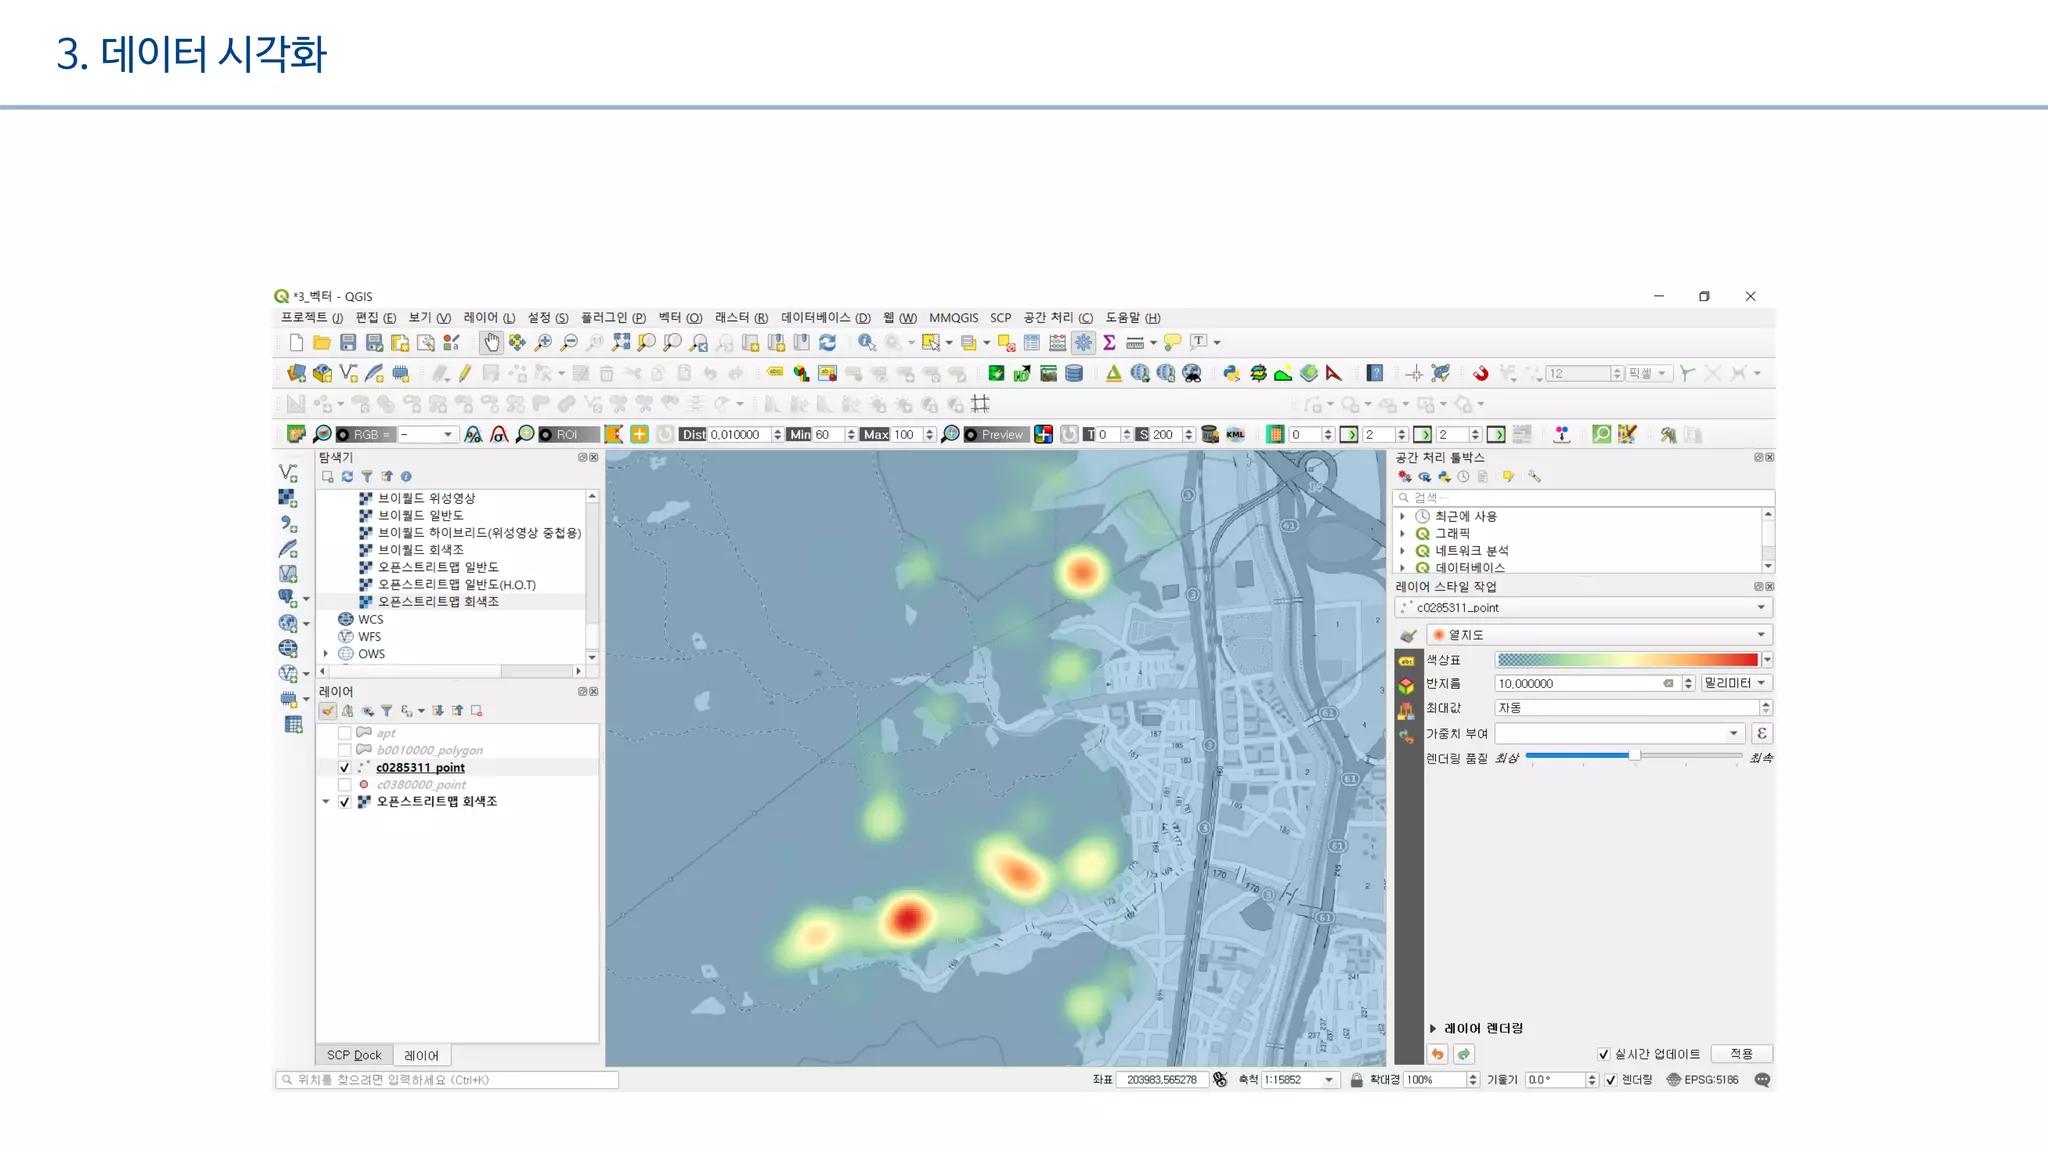Click the 색상표 color ramp bar

[x=1627, y=660]
